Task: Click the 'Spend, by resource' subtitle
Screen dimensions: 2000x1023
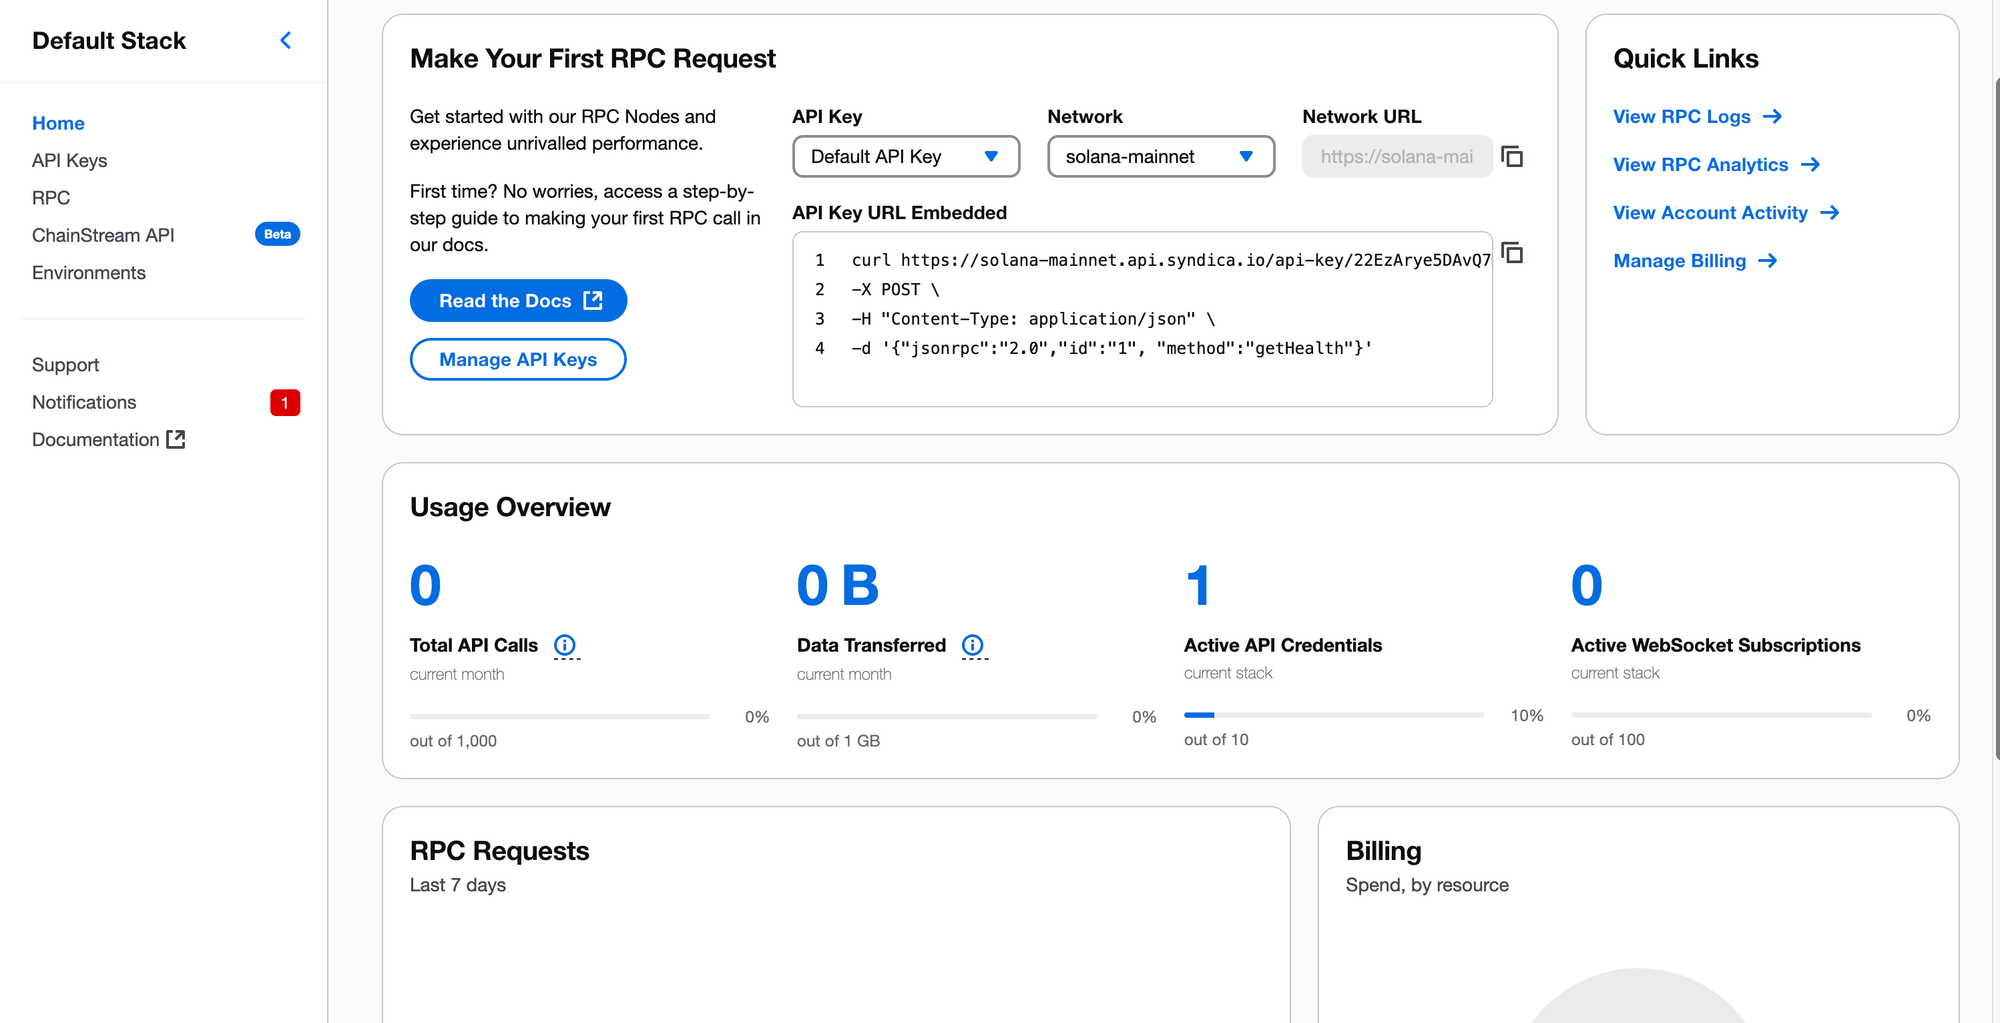Action: tap(1427, 885)
